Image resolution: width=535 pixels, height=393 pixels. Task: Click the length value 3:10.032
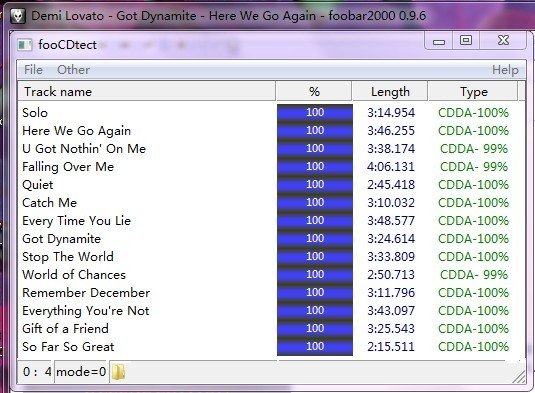click(391, 203)
